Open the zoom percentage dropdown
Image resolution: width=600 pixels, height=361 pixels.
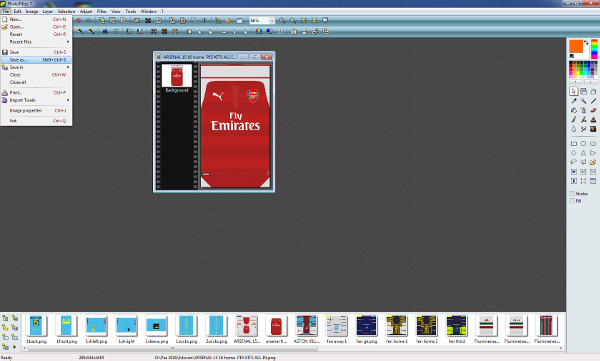click(x=272, y=21)
